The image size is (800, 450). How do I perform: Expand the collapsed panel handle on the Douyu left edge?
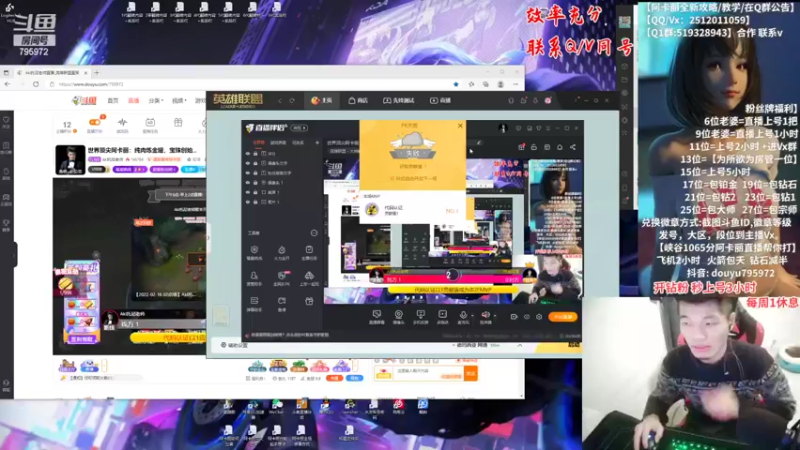click(x=15, y=254)
